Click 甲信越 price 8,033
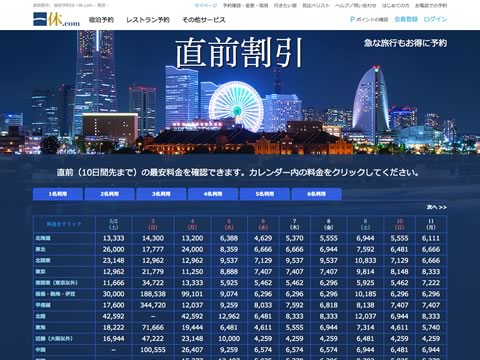The height and width of the screenshot is (360, 480). tap(263, 305)
